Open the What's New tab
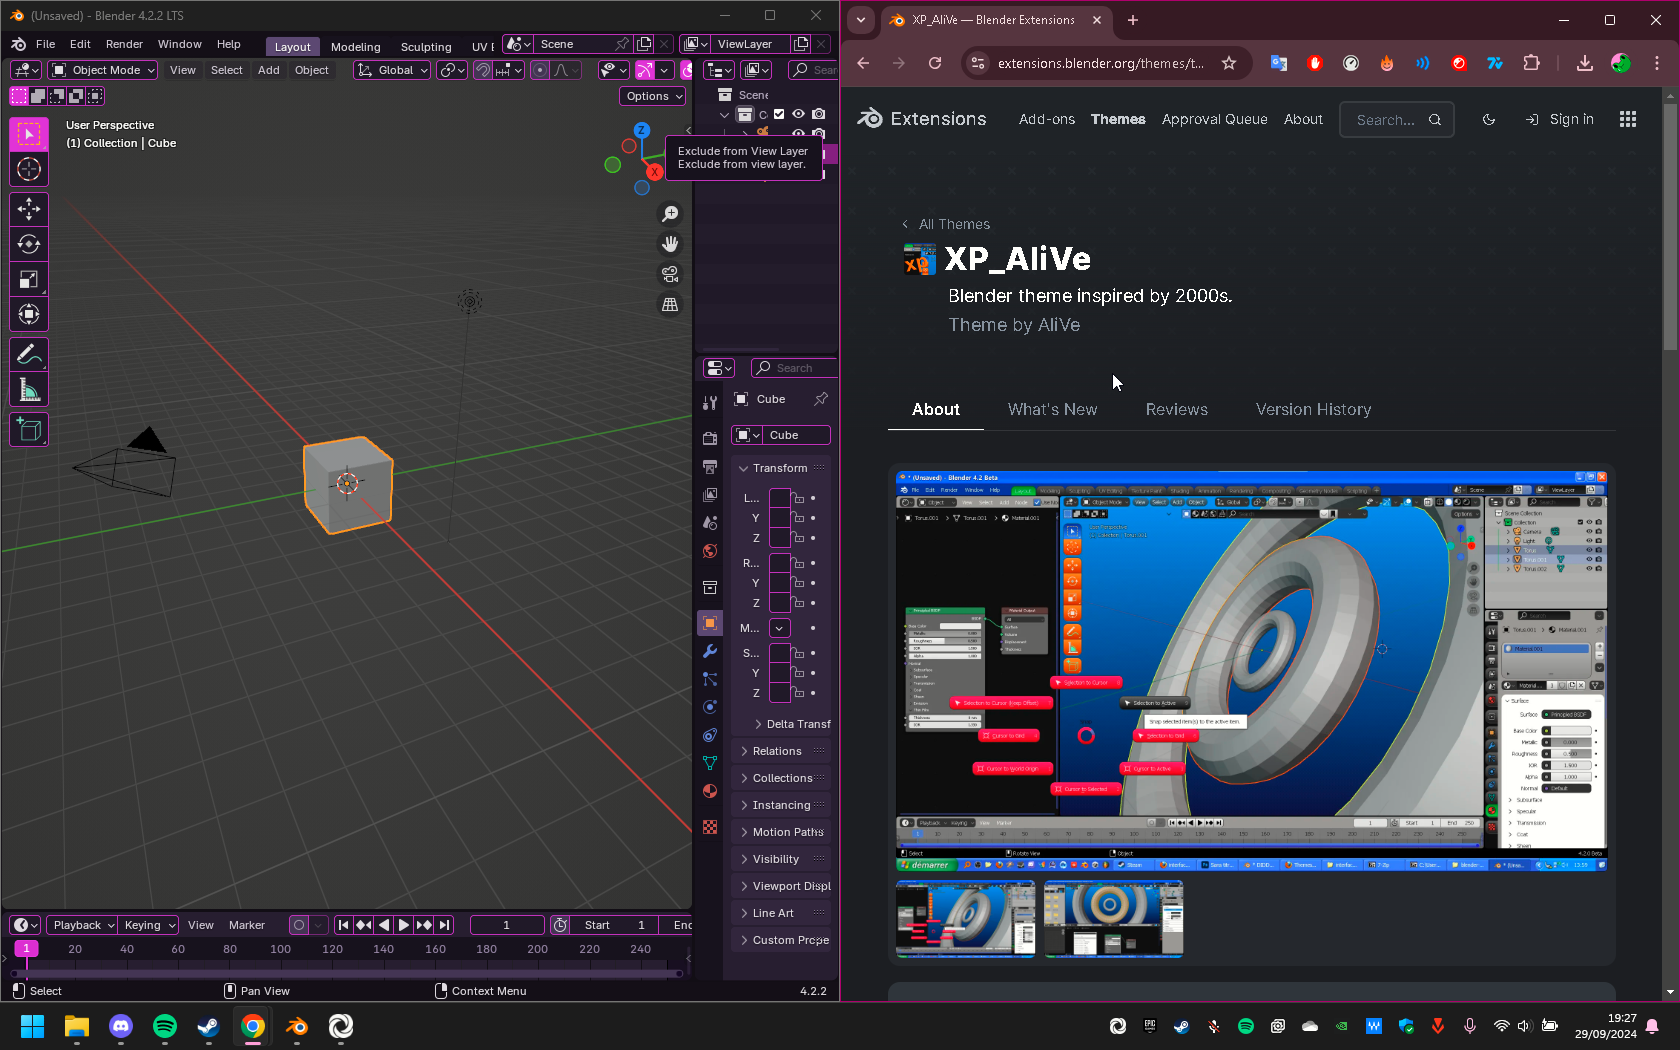This screenshot has width=1680, height=1050. pos(1052,410)
